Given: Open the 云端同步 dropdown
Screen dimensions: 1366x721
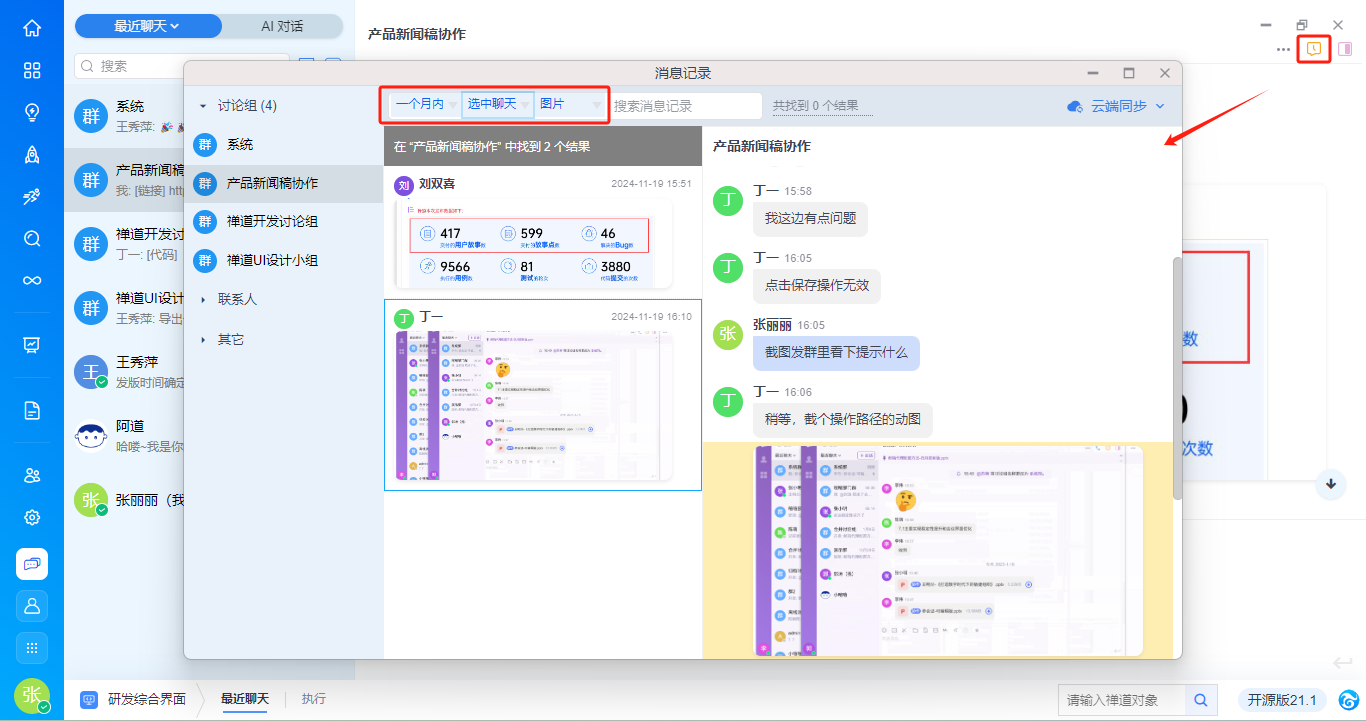Looking at the screenshot, I should click(1117, 106).
